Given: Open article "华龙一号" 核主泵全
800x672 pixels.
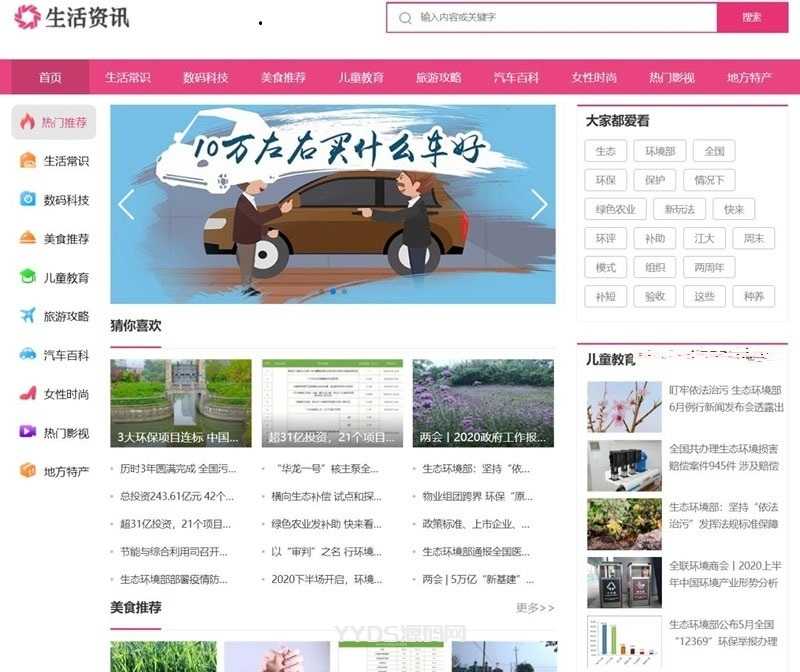Looking at the screenshot, I should 327,468.
